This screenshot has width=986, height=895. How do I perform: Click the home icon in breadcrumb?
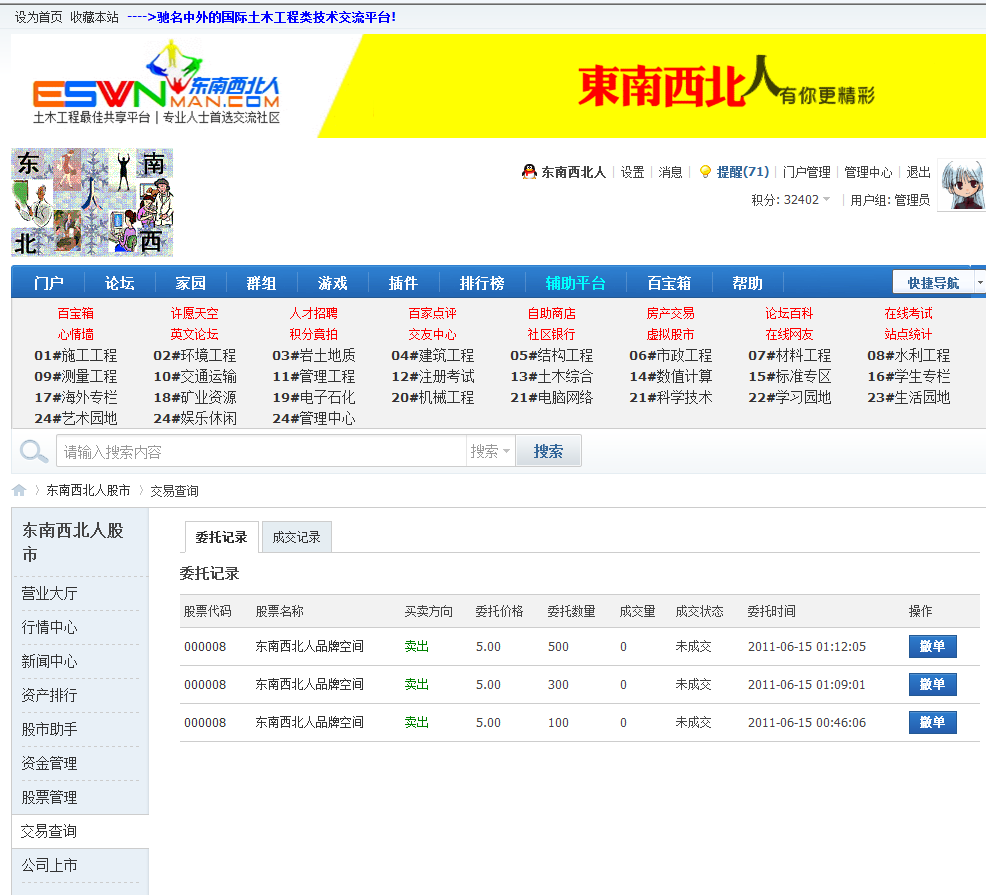(19, 490)
